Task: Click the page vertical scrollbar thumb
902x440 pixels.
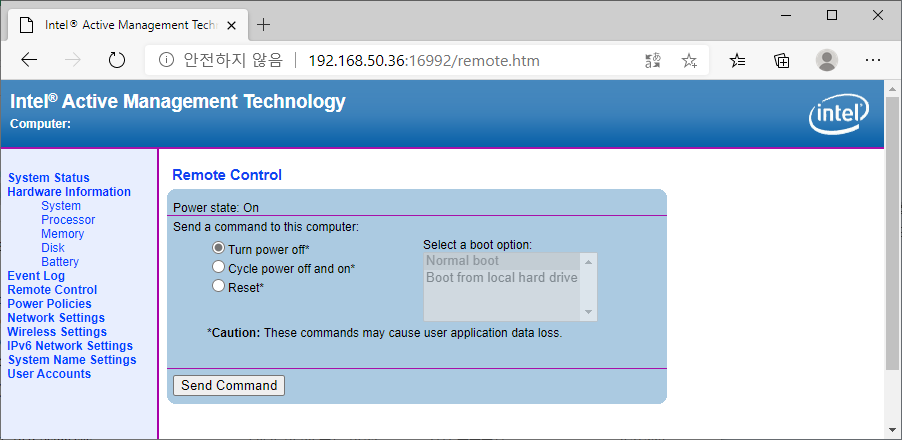Action: click(x=892, y=233)
